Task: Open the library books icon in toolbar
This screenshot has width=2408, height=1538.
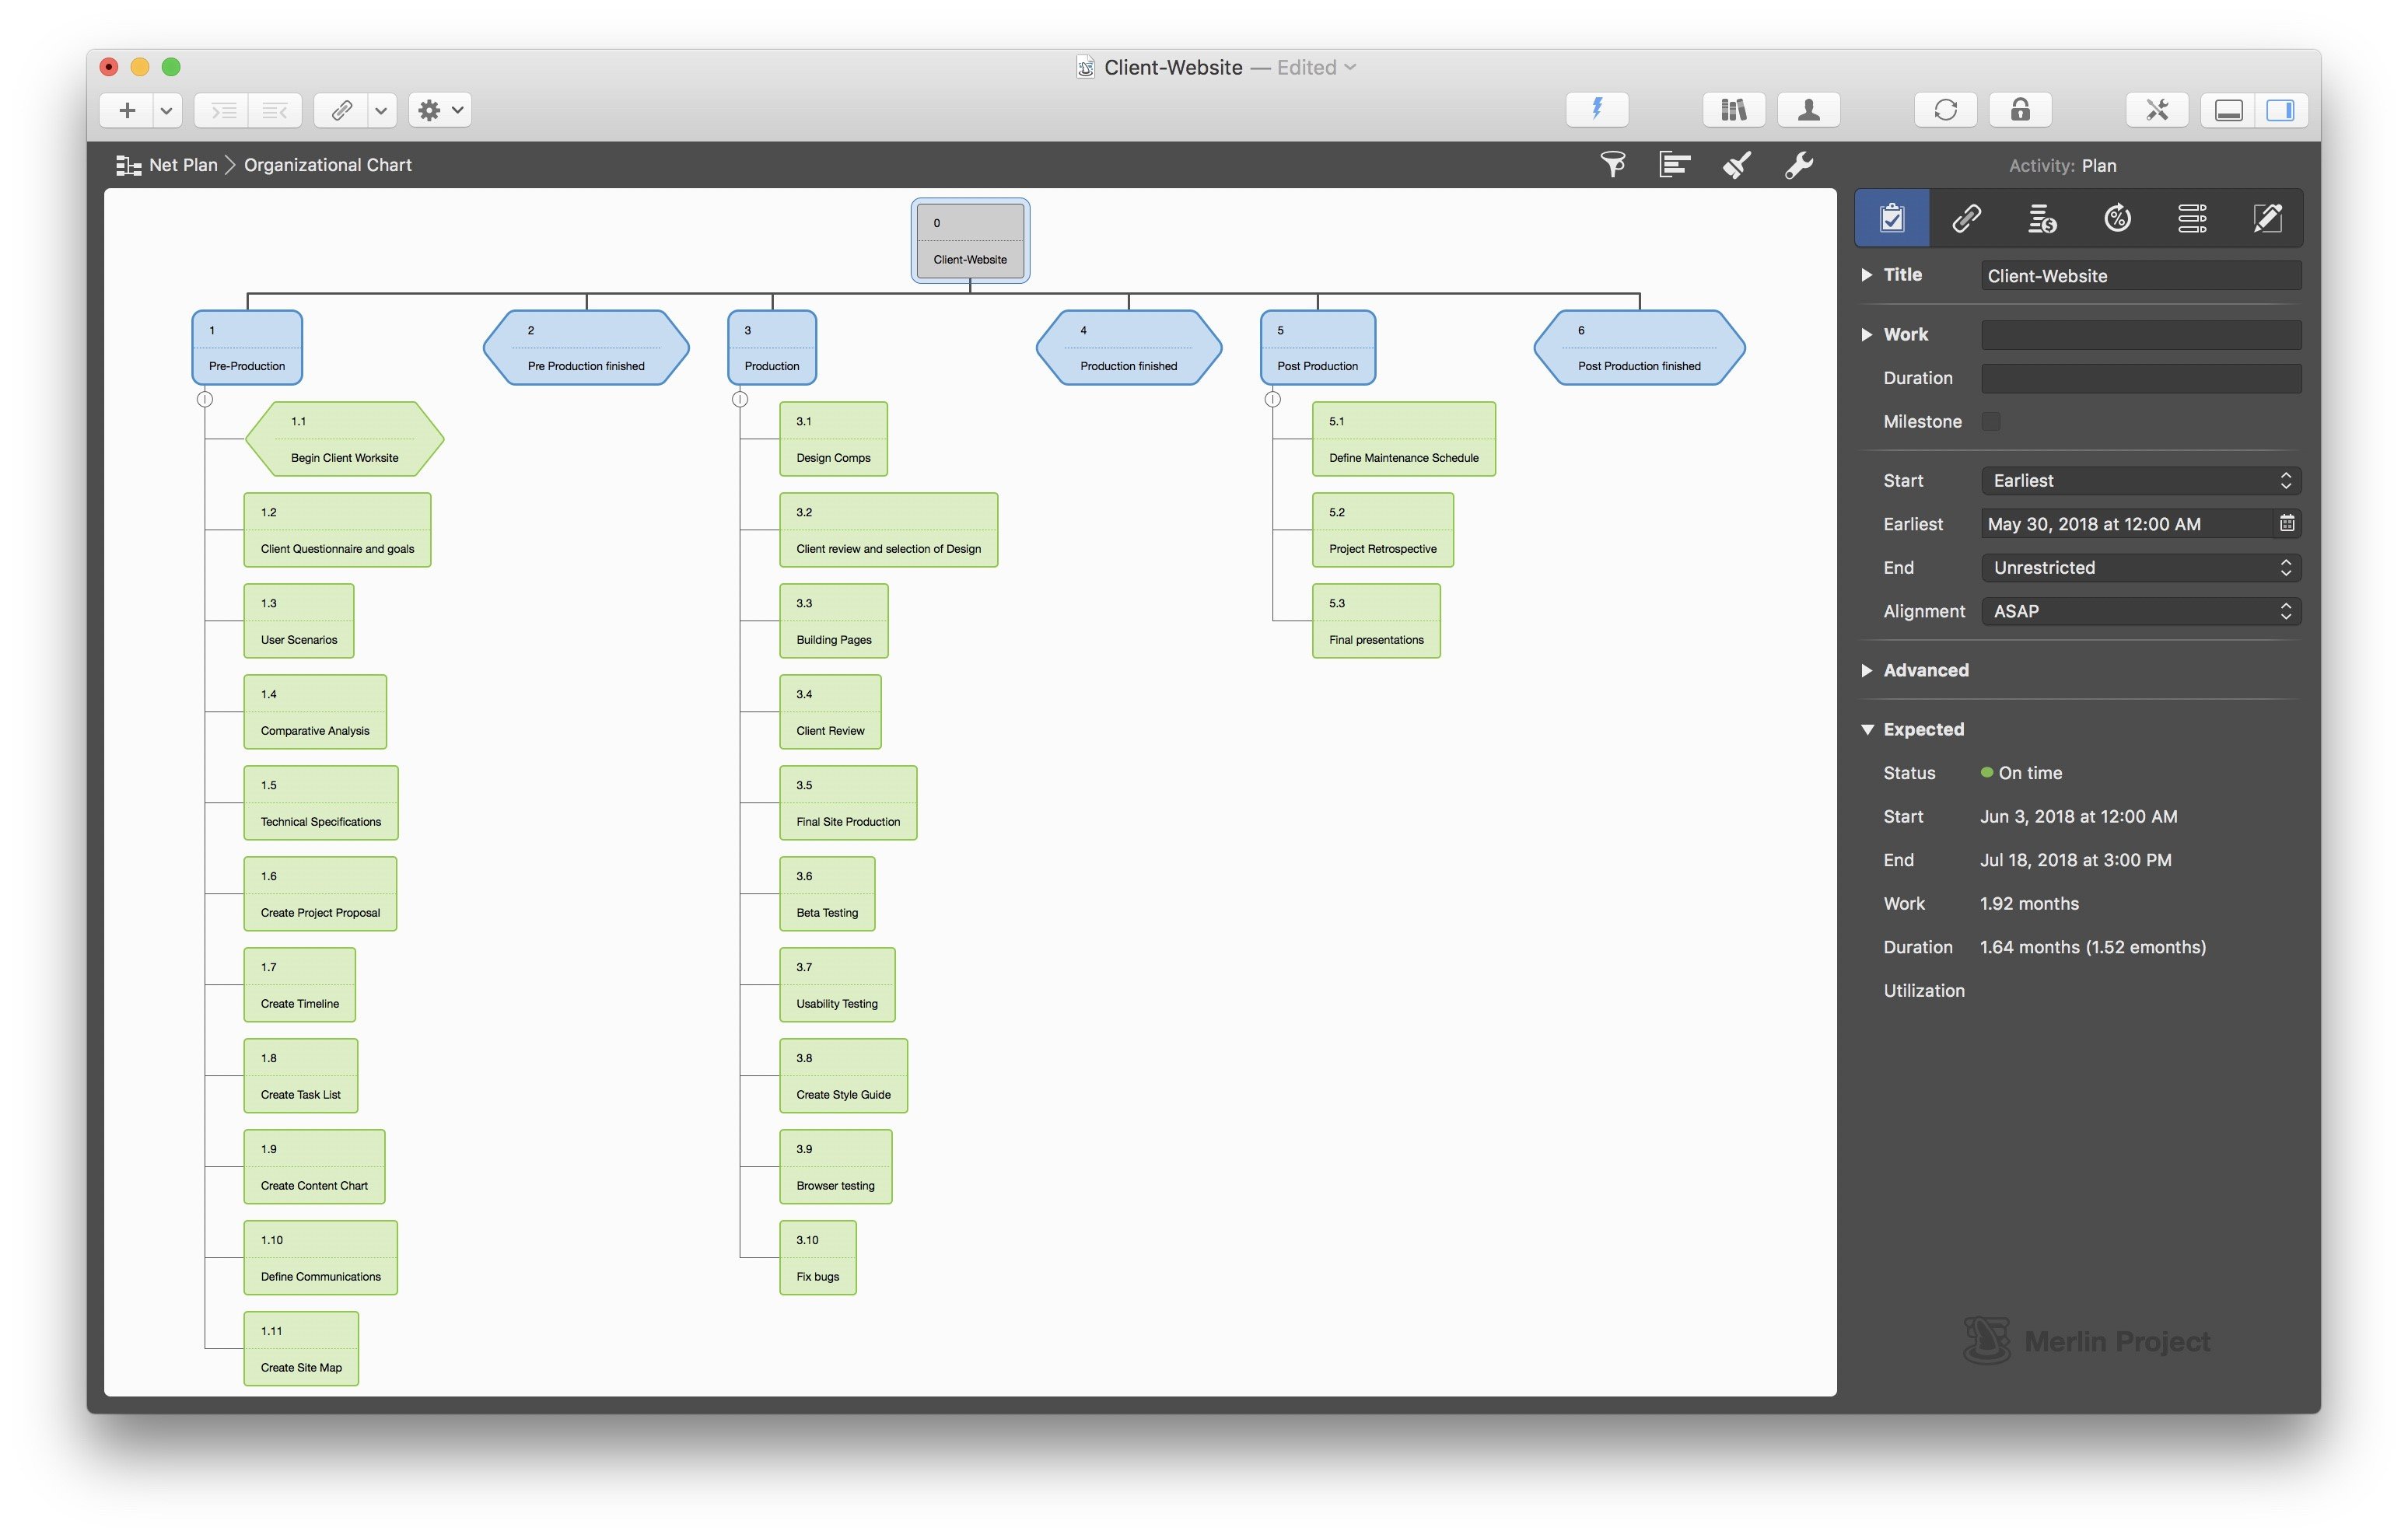Action: (x=1734, y=110)
